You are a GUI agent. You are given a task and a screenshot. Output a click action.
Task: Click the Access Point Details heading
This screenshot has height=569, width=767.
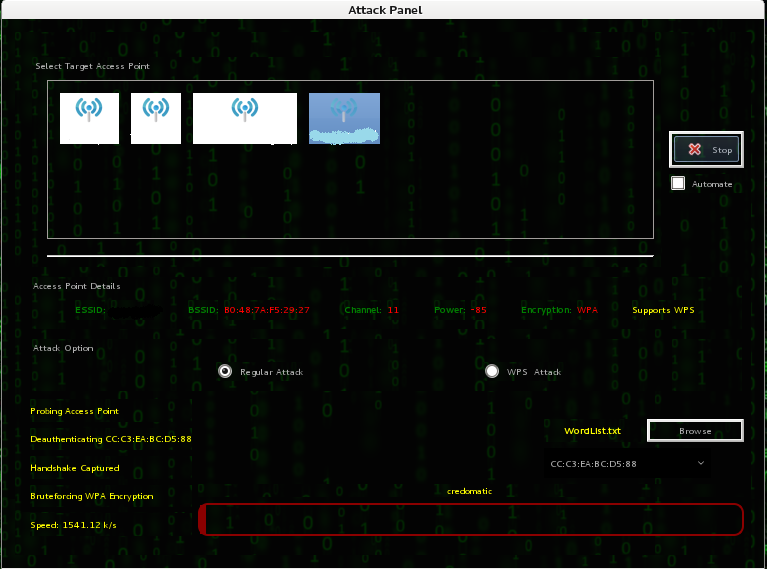76,286
